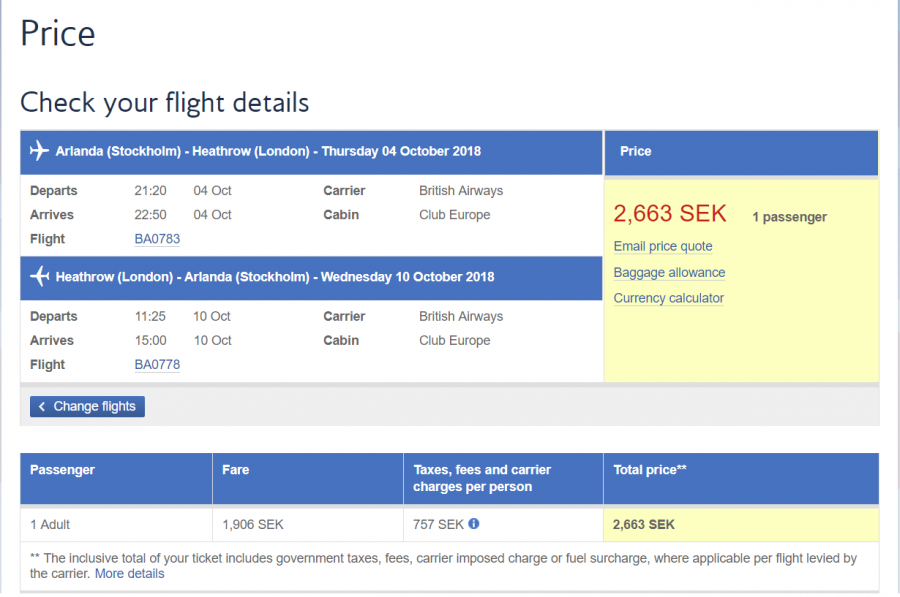Open the info icon next to 757 SEK
The image size is (900, 597).
474,524
